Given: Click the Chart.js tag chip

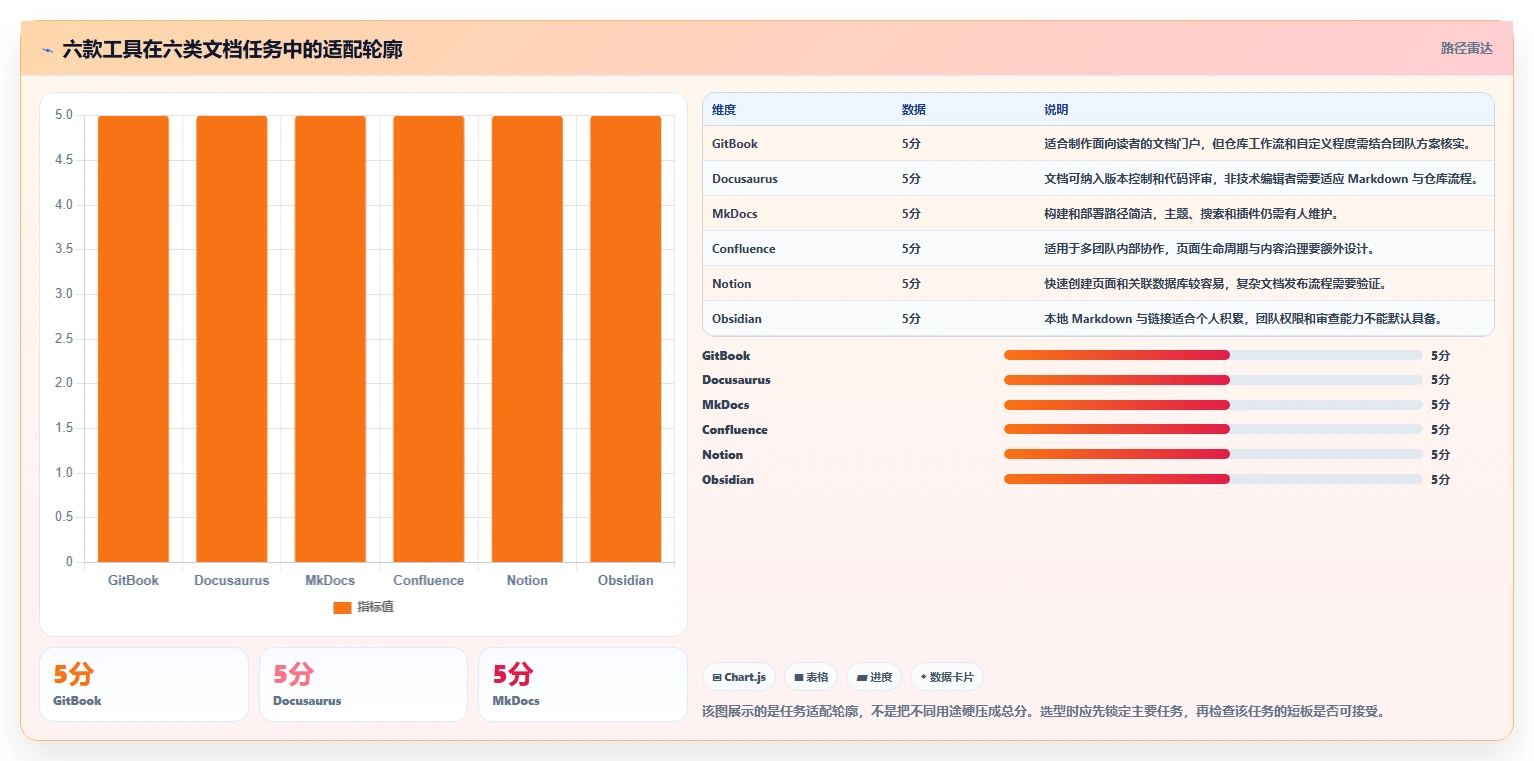Looking at the screenshot, I should pos(739,677).
